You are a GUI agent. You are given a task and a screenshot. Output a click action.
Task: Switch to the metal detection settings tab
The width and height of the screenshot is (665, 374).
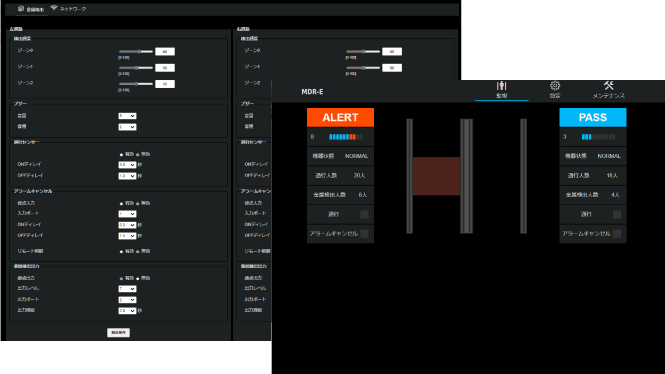click(31, 9)
